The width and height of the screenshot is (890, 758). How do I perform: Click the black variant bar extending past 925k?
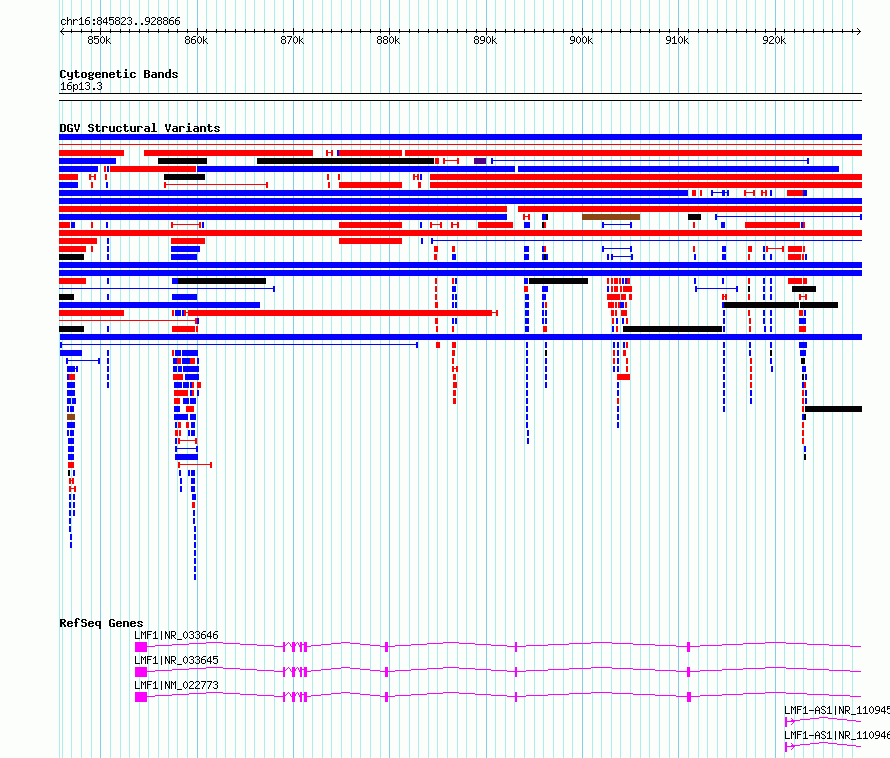pos(833,409)
